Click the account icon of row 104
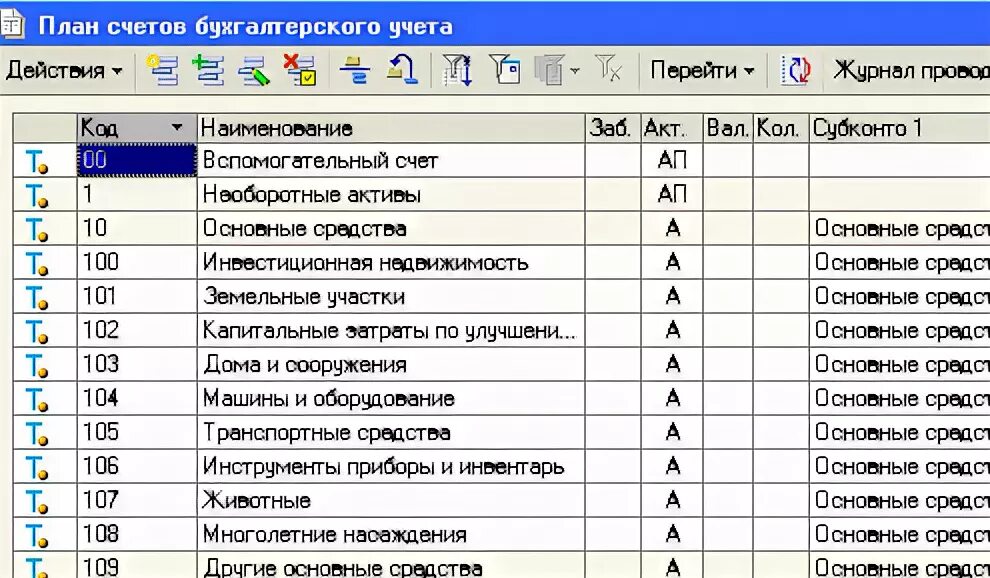Image resolution: width=990 pixels, height=578 pixels. (37, 400)
